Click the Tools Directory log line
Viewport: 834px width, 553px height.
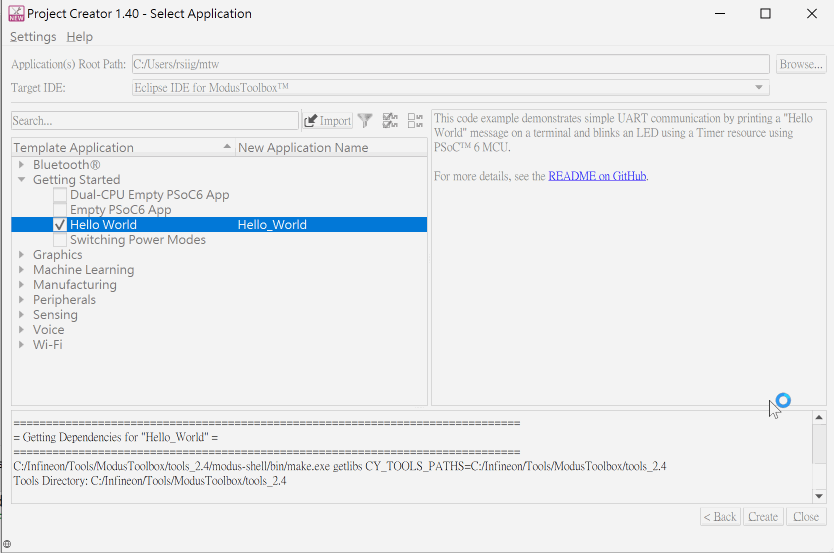click(x=150, y=481)
